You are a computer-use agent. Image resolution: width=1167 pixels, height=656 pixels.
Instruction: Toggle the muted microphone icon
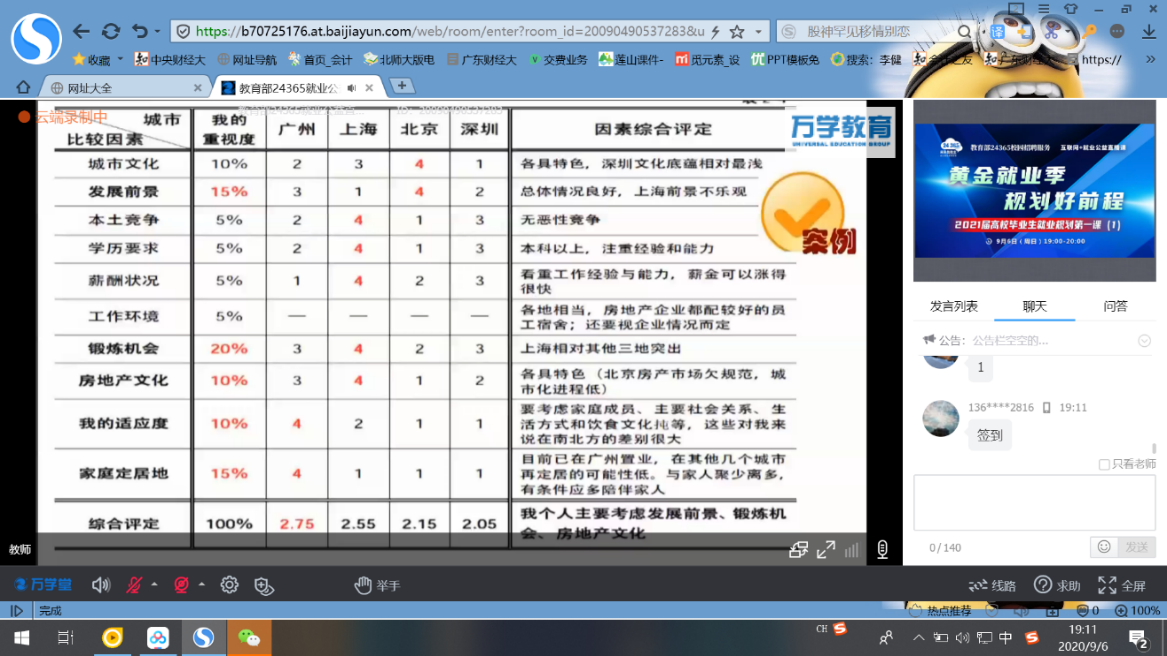tap(134, 585)
